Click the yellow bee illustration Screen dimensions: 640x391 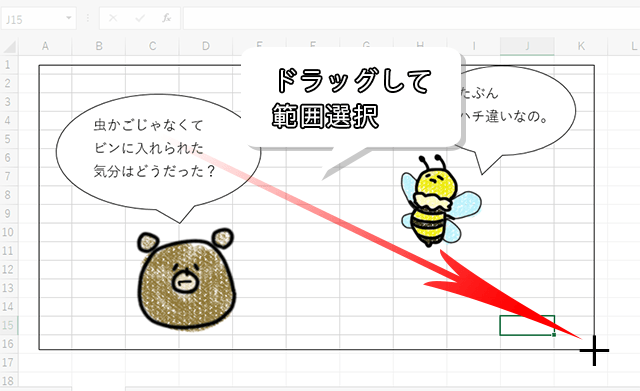(440, 201)
